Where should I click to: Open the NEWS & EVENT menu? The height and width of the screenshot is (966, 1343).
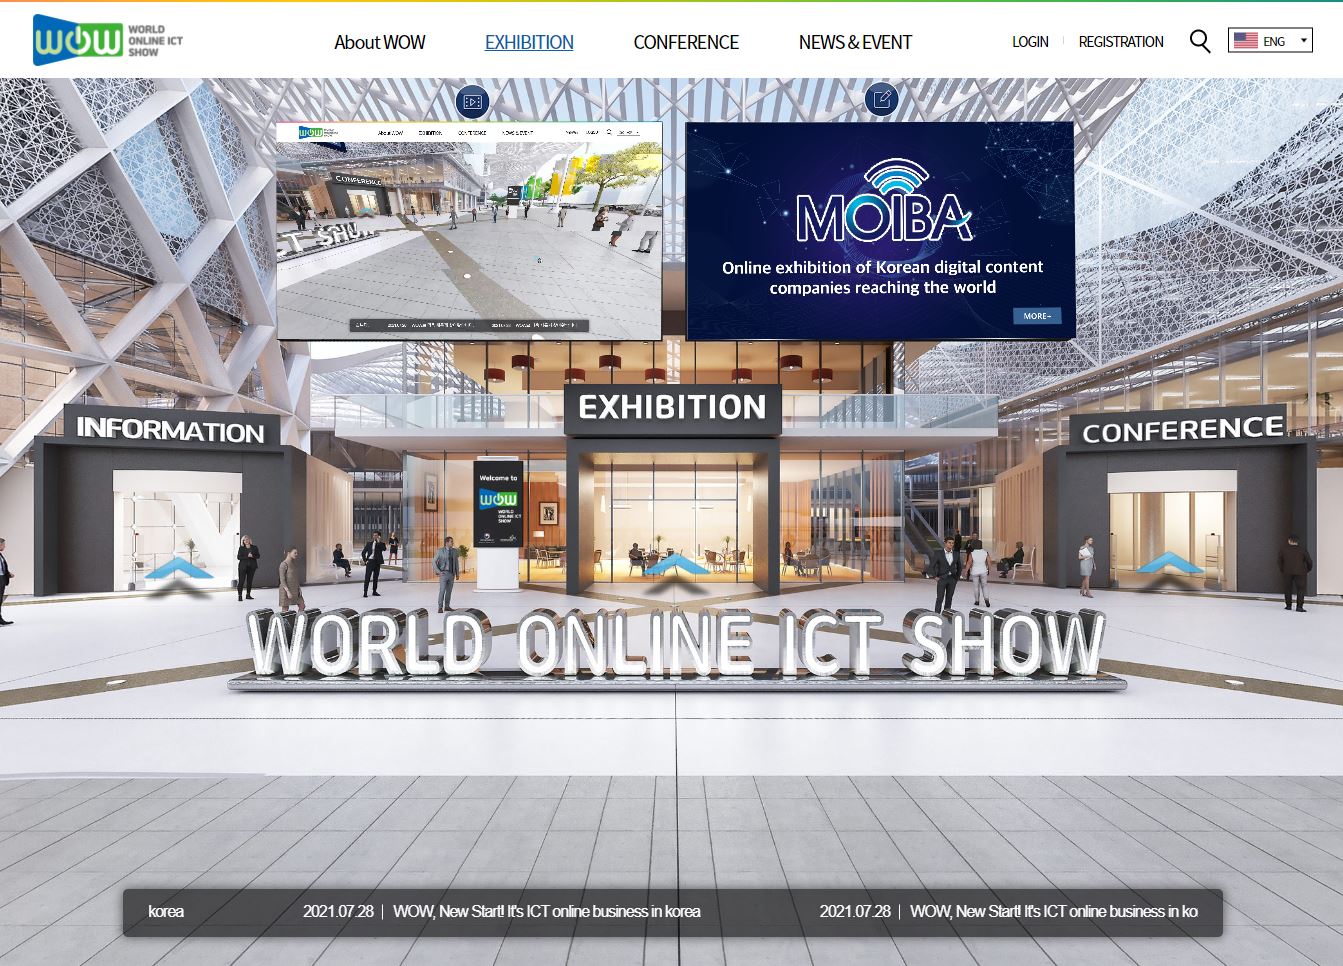(x=855, y=42)
